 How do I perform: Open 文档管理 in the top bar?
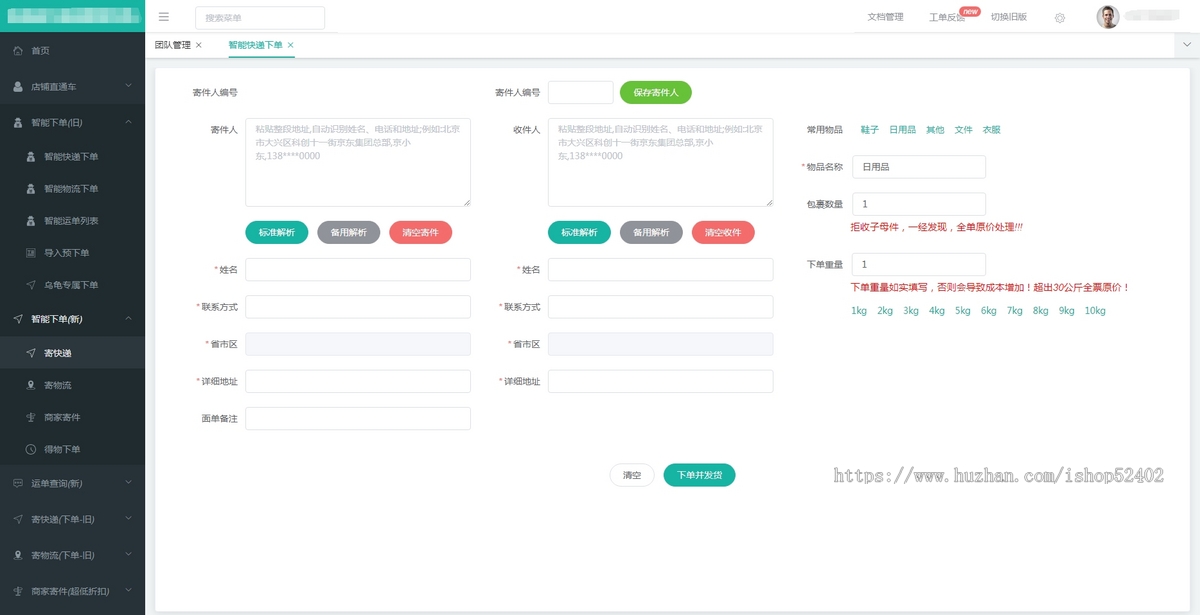pyautogui.click(x=885, y=17)
